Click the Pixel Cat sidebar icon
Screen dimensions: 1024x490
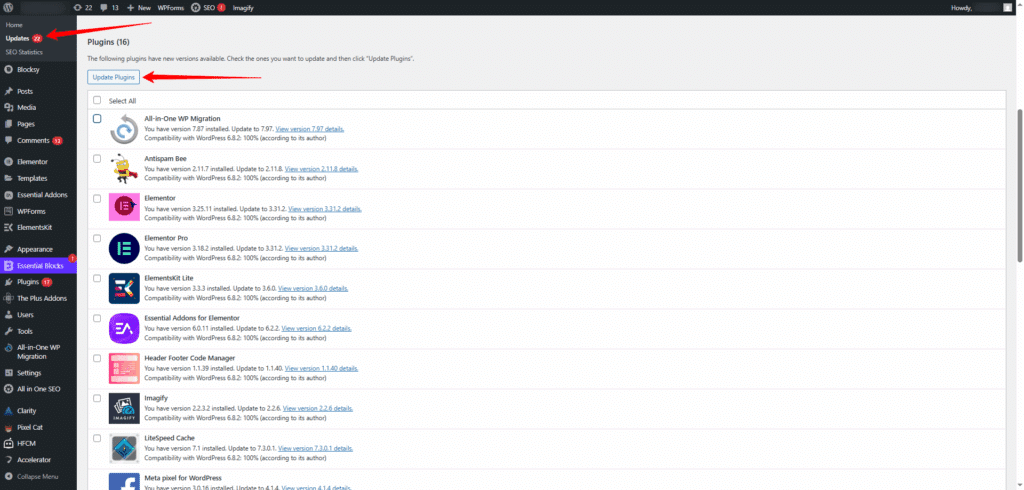[8, 427]
